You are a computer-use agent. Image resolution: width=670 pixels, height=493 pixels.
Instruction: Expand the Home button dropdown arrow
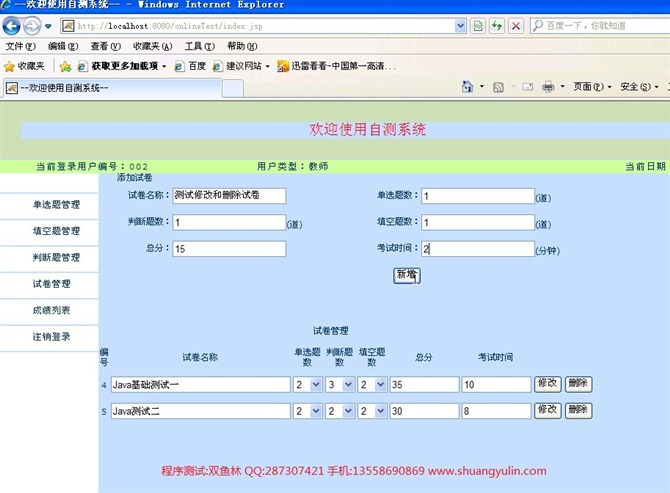(x=482, y=87)
